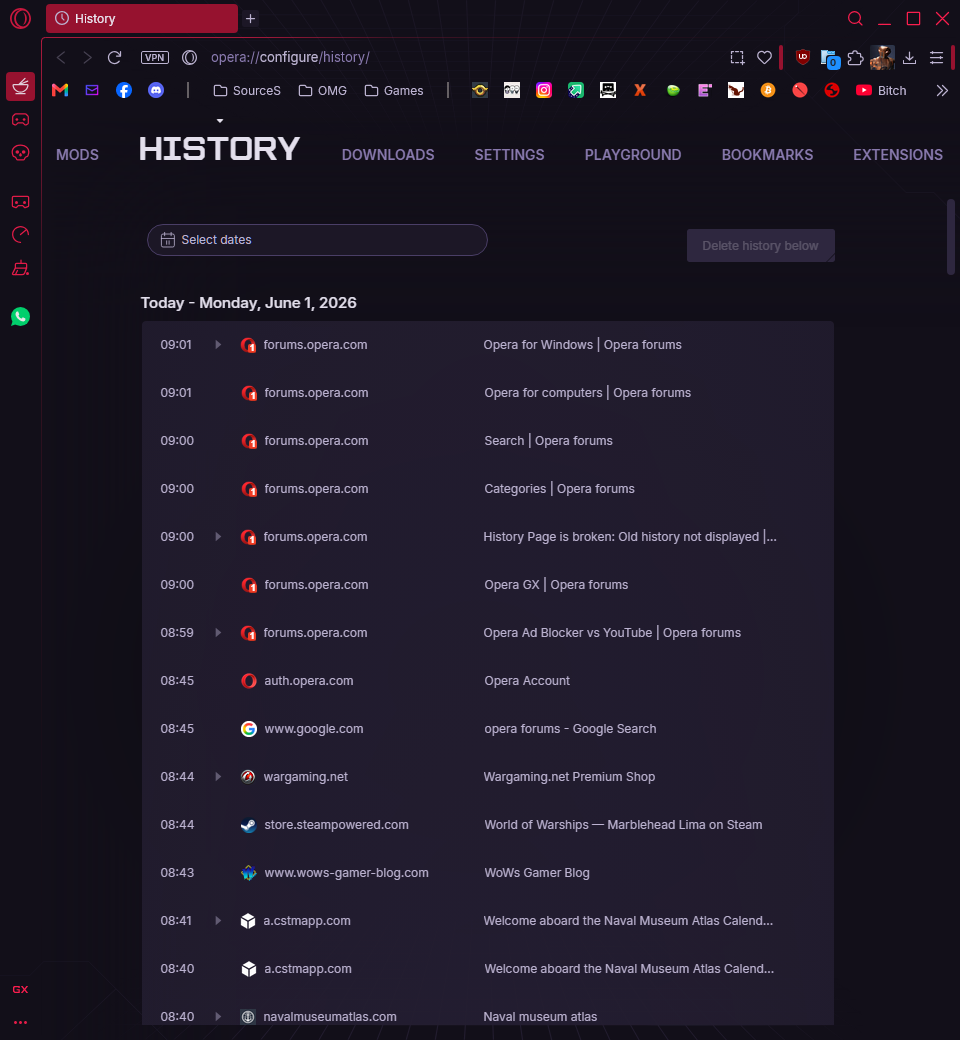This screenshot has height=1040, width=960.
Task: Open the Bitcoin bookmark icon
Action: [768, 90]
